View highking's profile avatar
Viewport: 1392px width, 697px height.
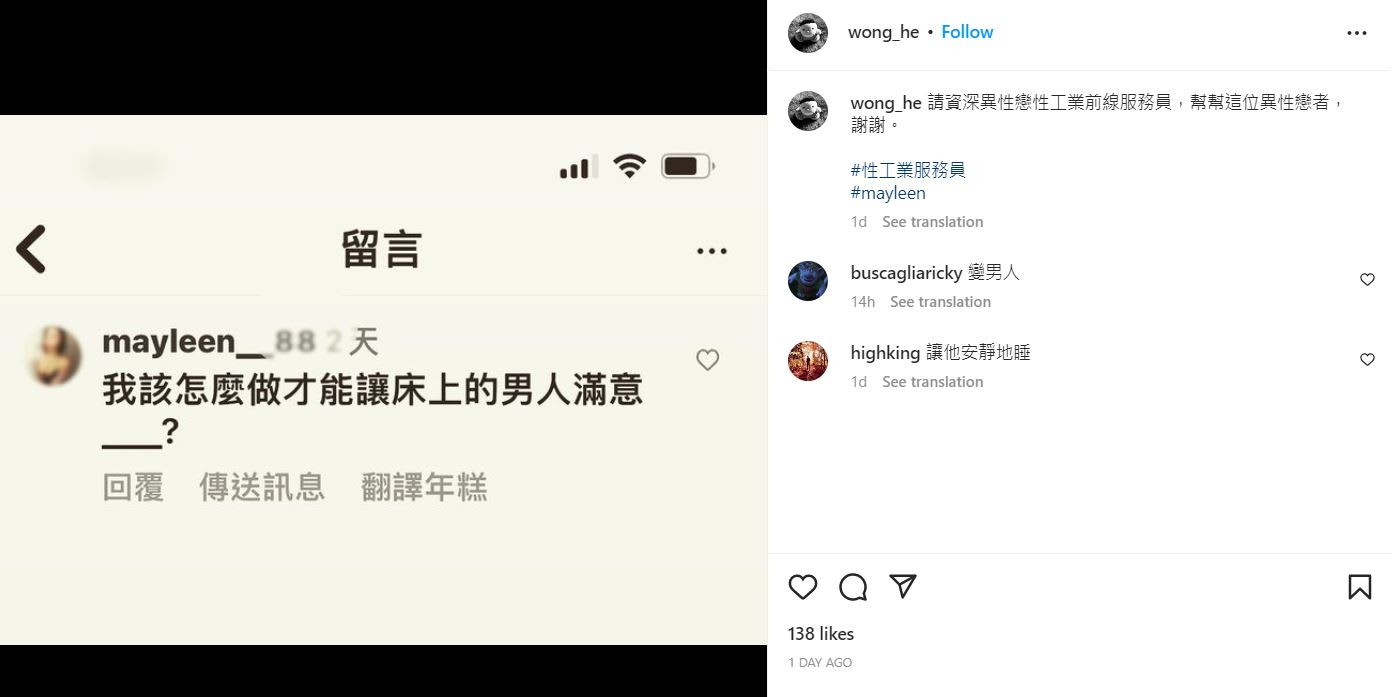point(808,361)
